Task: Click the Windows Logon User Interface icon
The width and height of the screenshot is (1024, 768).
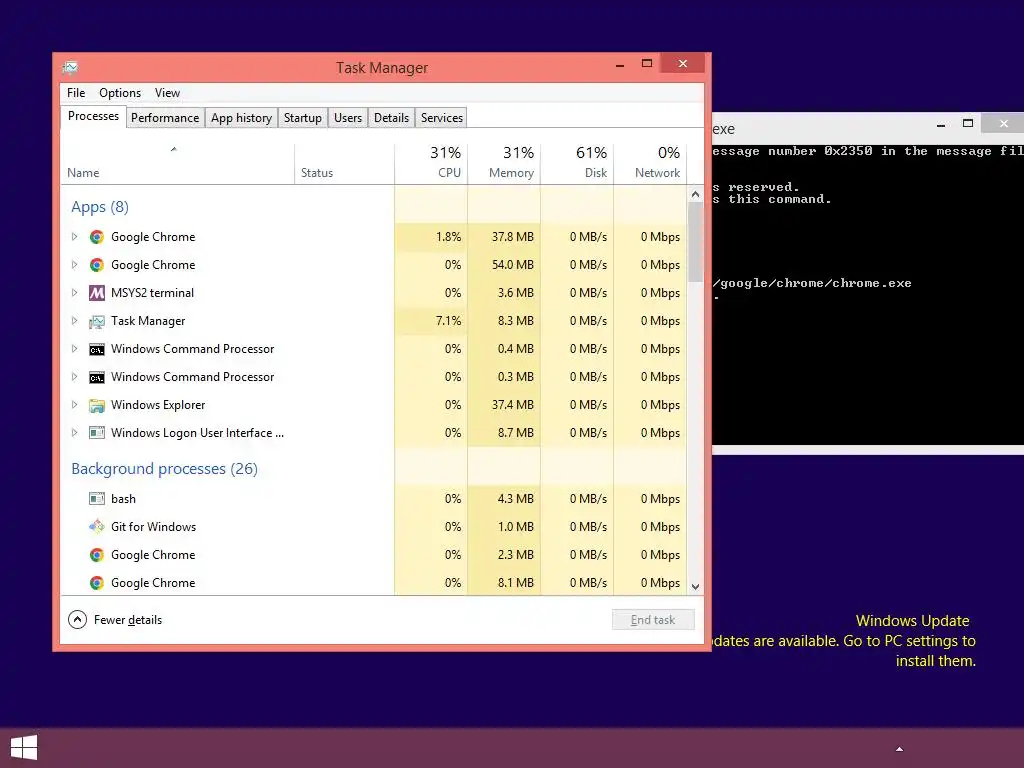Action: (97, 433)
